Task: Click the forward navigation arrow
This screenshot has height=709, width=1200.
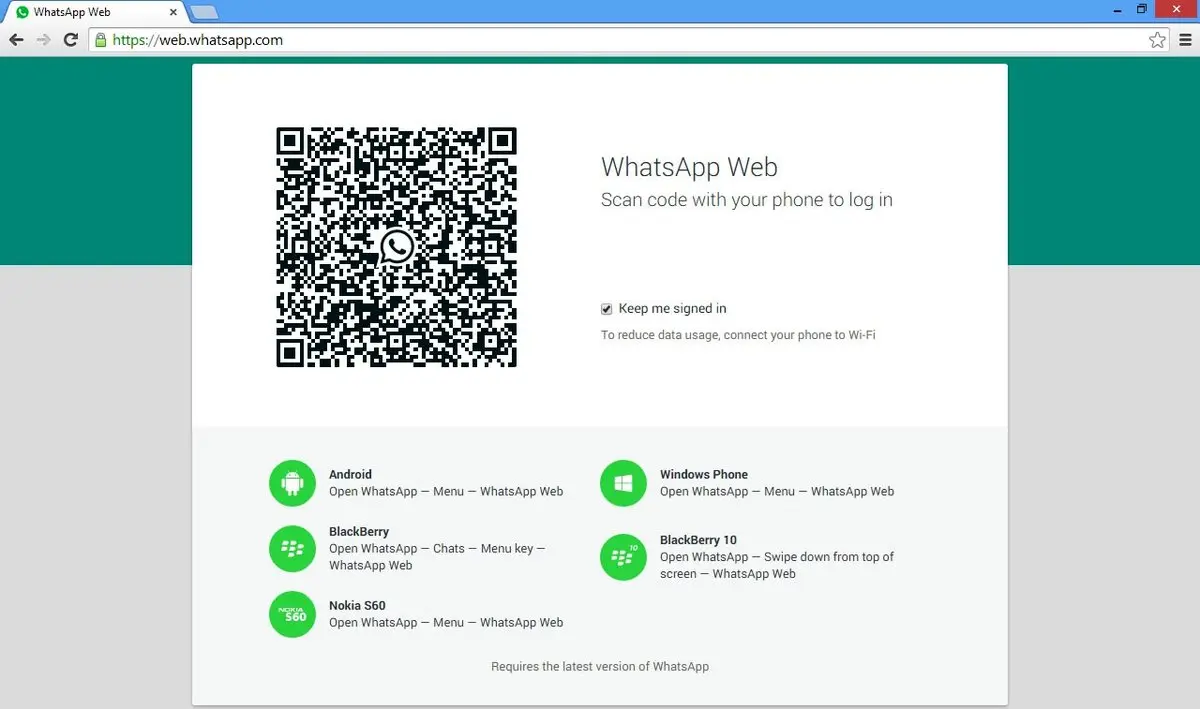Action: click(43, 40)
